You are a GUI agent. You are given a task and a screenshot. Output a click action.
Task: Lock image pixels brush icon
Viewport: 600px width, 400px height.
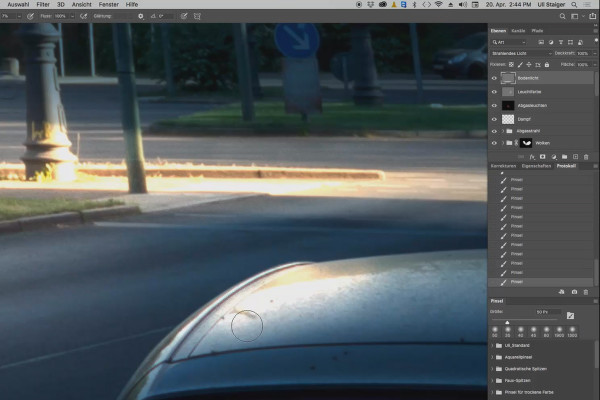click(x=520, y=65)
